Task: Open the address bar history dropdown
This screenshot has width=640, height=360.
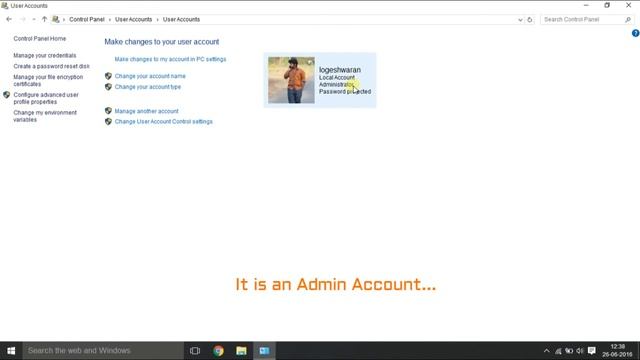Action: pos(520,20)
